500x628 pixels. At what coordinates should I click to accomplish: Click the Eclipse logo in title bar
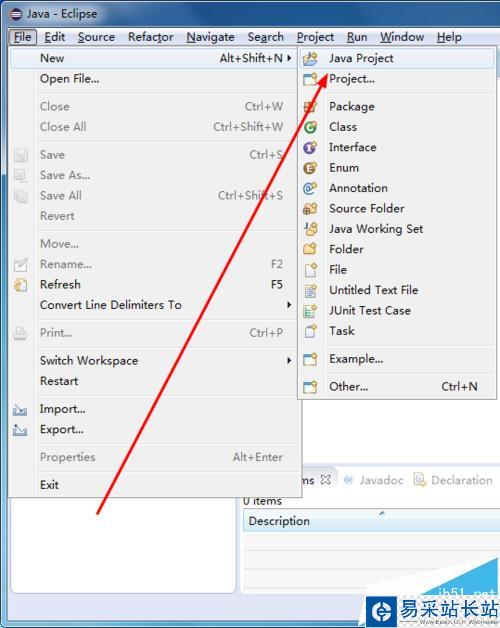pos(16,14)
